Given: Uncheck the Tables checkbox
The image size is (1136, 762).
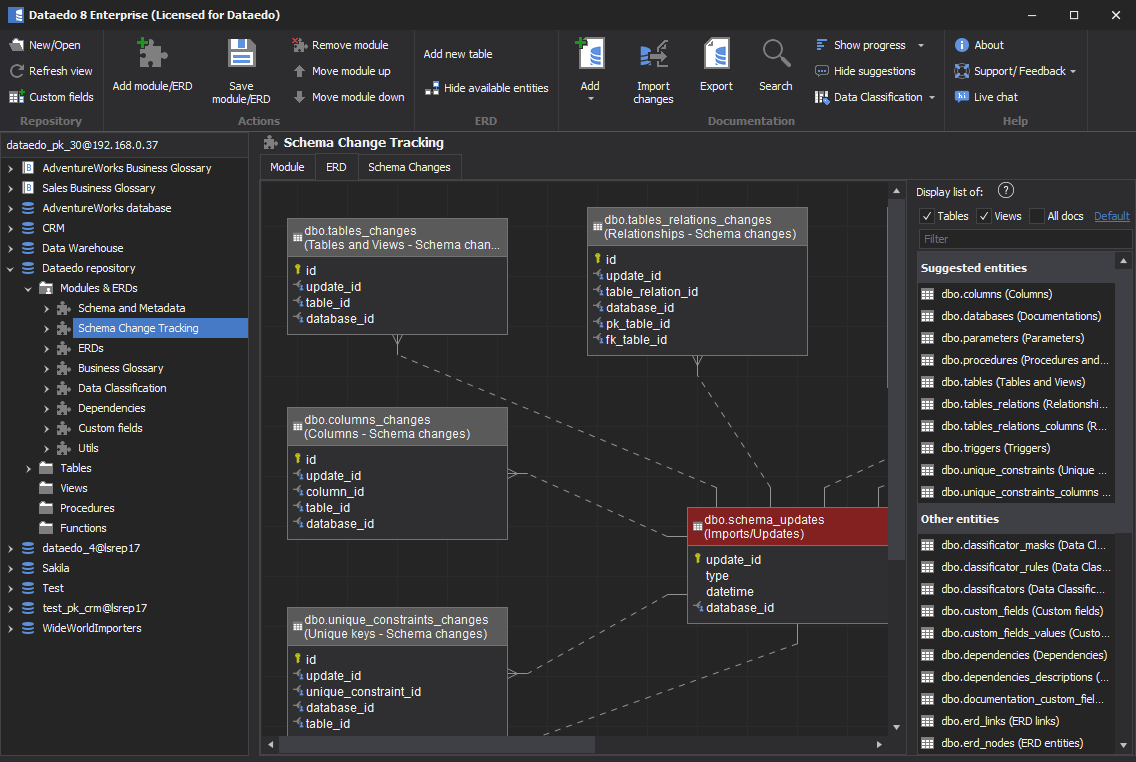Looking at the screenshot, I should click(927, 216).
